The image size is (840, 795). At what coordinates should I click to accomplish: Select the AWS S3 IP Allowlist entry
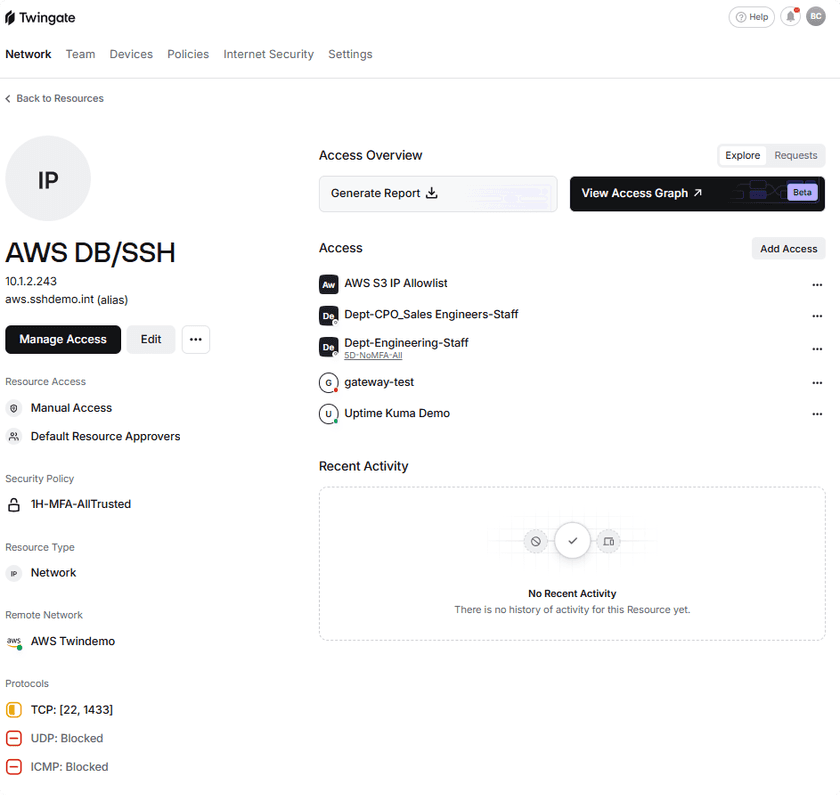pyautogui.click(x=396, y=283)
